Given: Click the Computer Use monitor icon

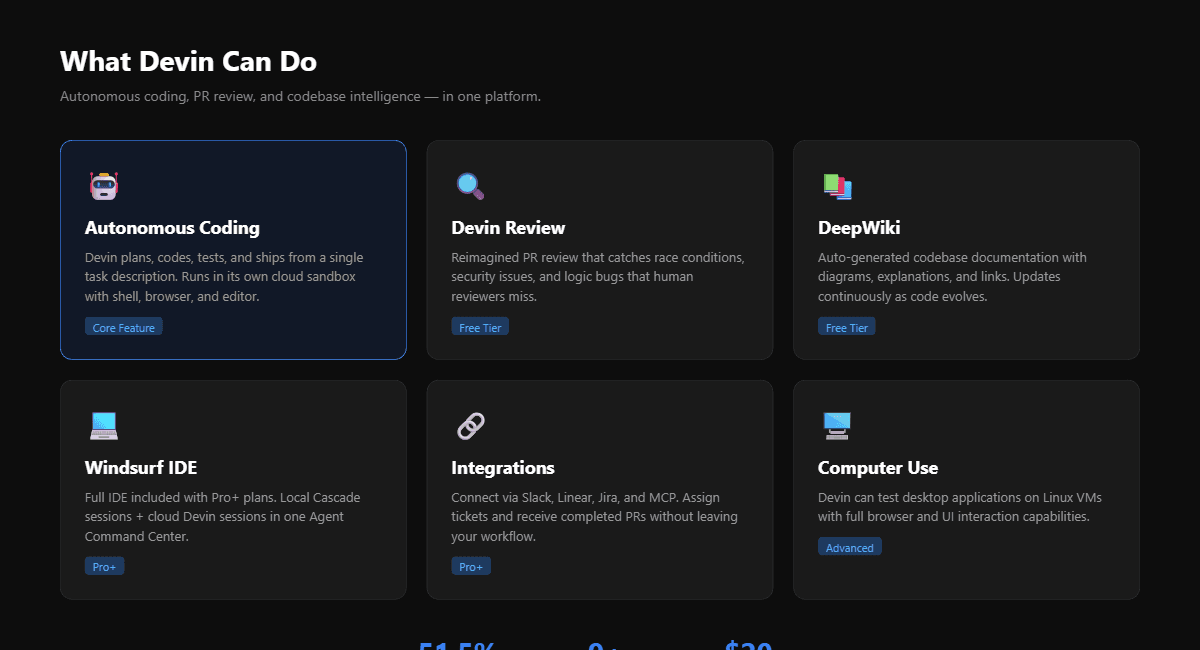Looking at the screenshot, I should click(x=836, y=426).
